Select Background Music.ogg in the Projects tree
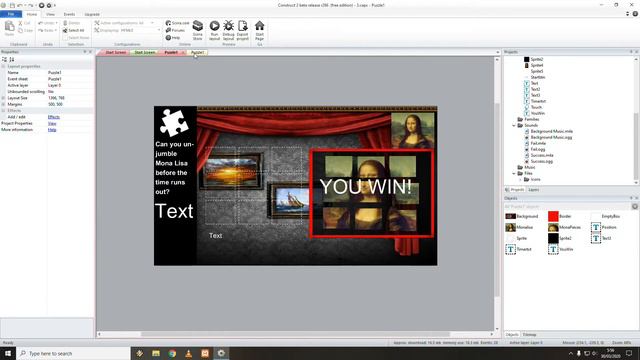 click(548, 138)
